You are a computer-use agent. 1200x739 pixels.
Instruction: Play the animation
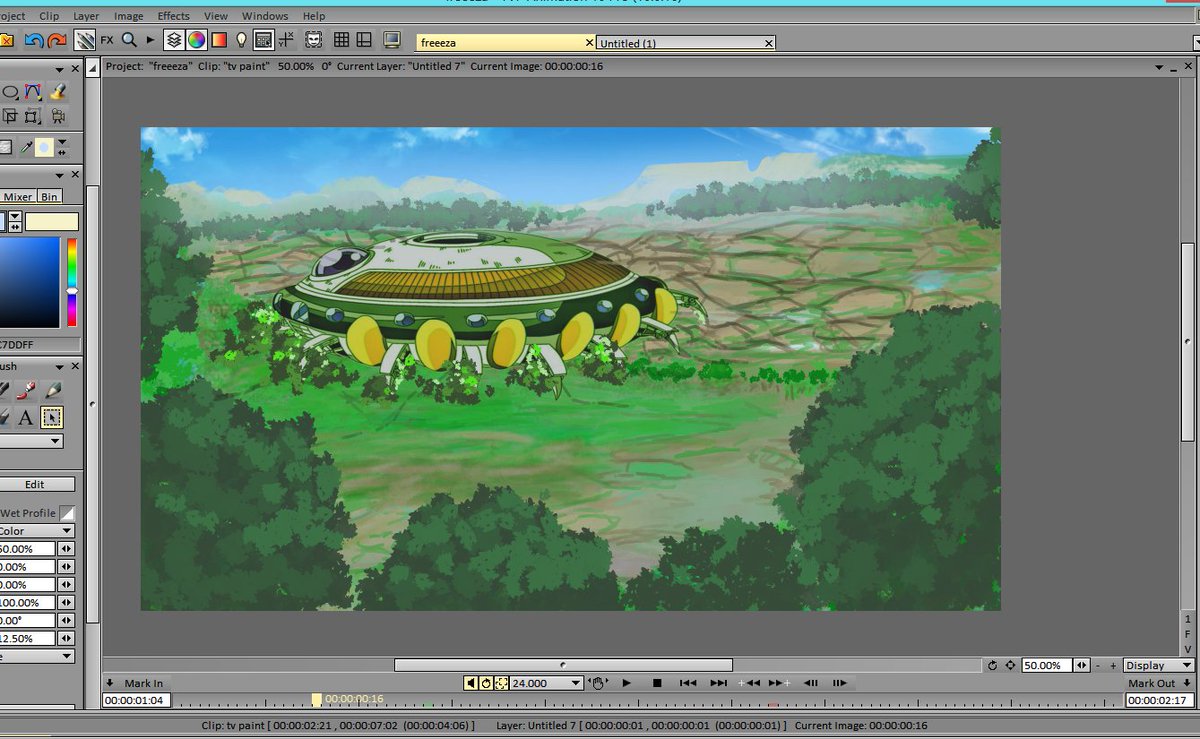[x=627, y=683]
